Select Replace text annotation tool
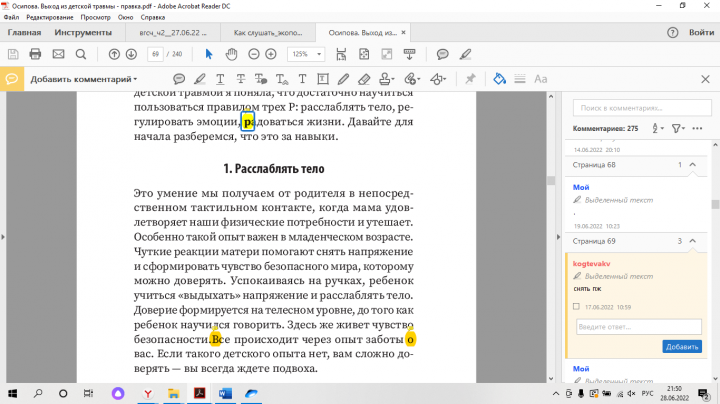The height and width of the screenshot is (404, 720). click(x=261, y=79)
